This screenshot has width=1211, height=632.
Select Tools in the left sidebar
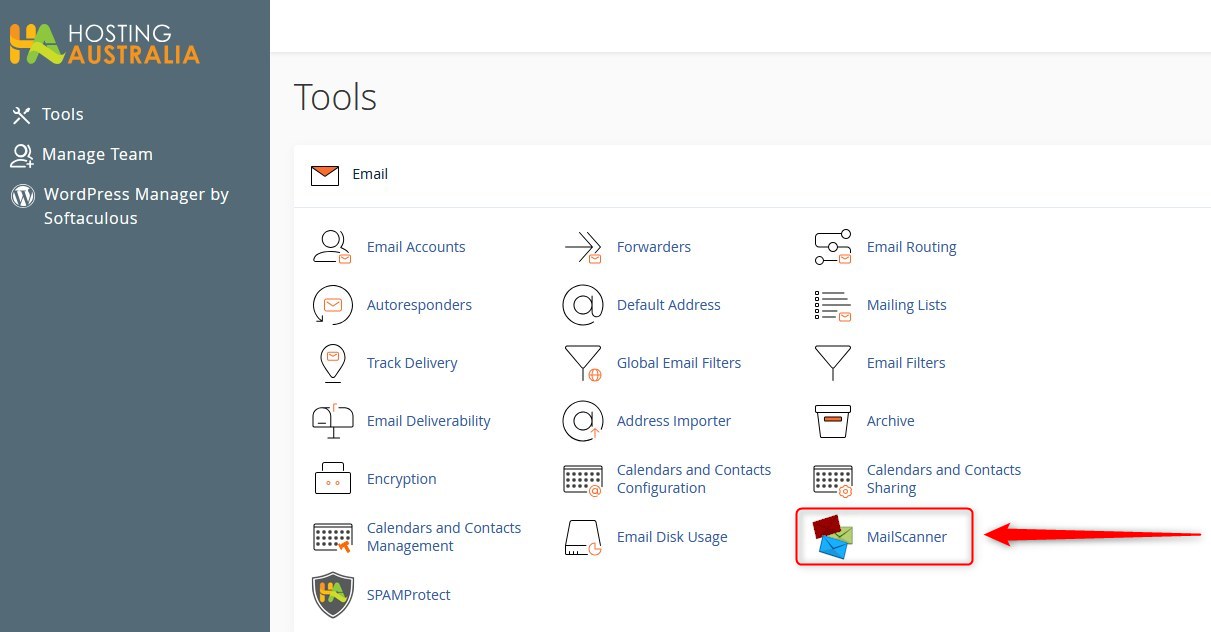click(x=62, y=115)
